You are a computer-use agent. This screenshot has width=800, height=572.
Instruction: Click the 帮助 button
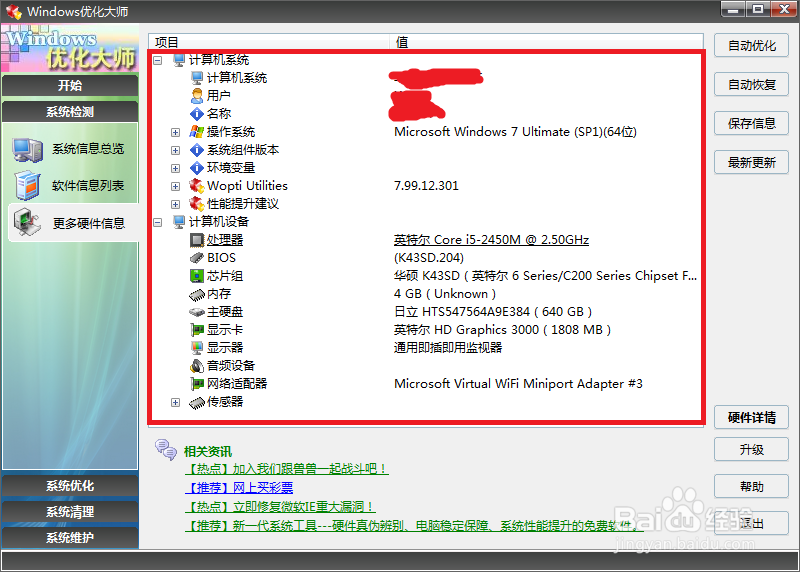pyautogui.click(x=751, y=486)
